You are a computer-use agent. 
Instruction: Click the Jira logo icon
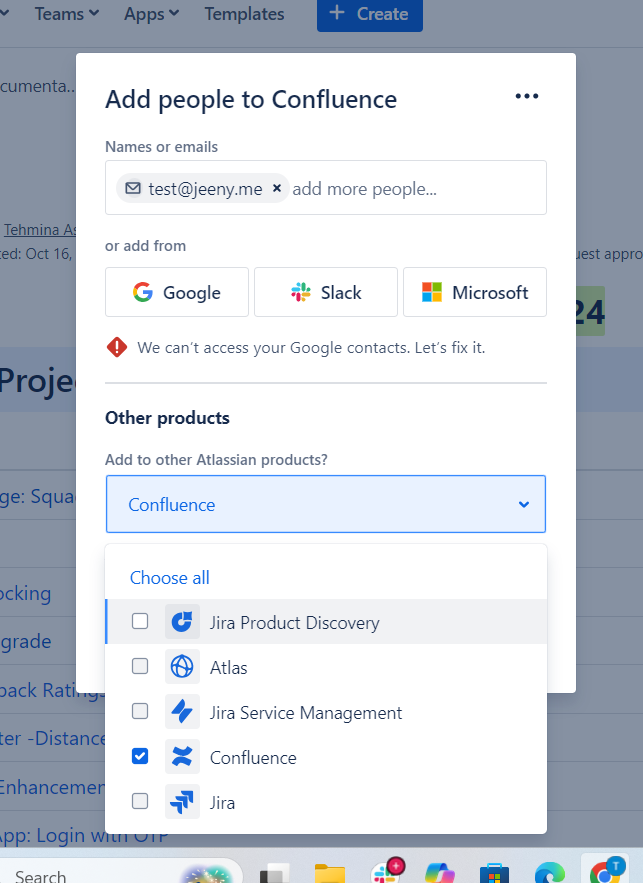click(182, 802)
